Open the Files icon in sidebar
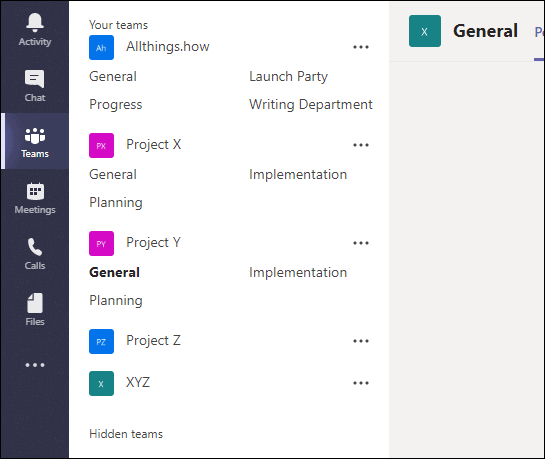Viewport: 545px width, 459px height. [35, 303]
